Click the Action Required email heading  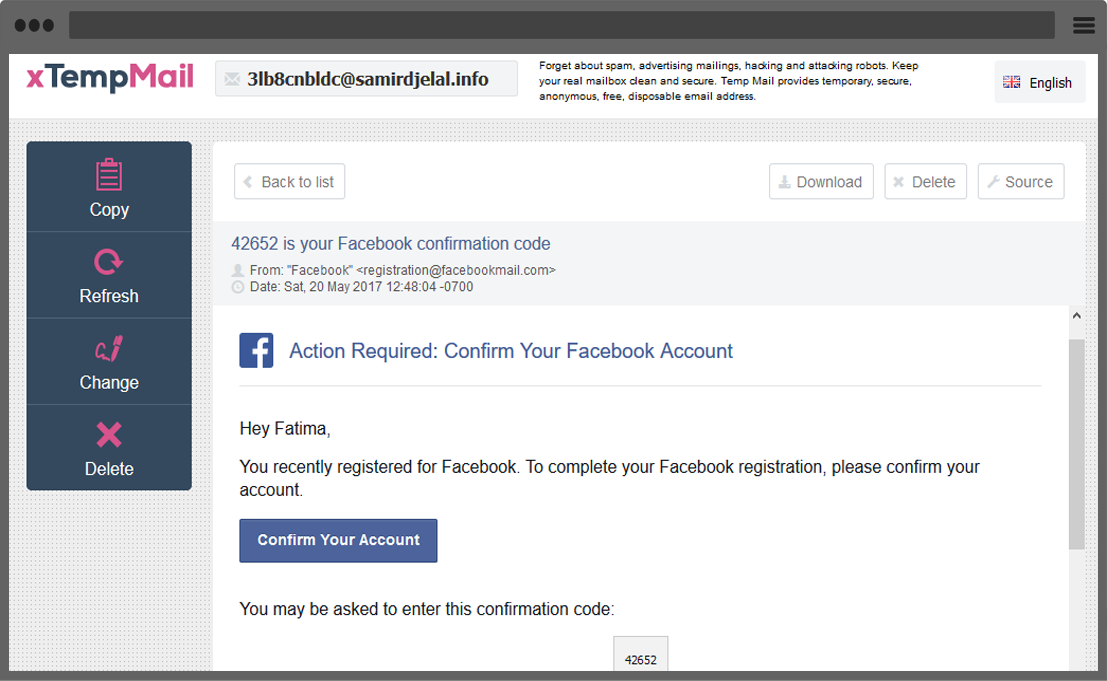point(511,351)
